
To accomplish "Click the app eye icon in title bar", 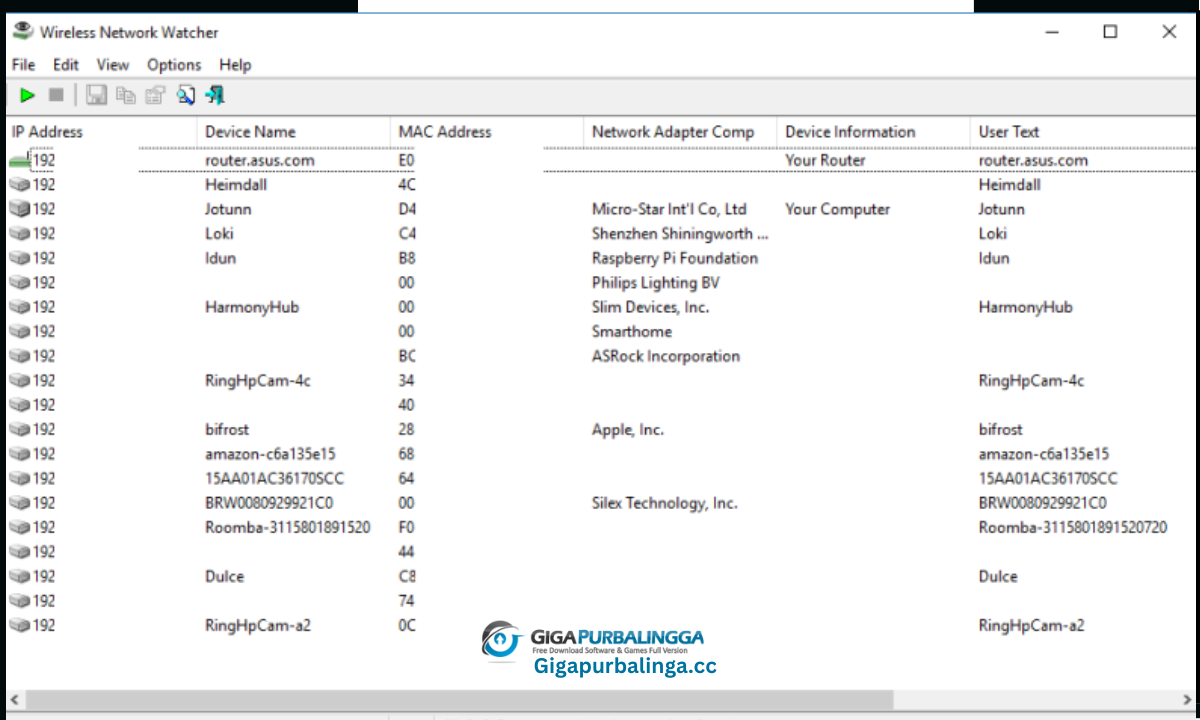I will point(22,31).
